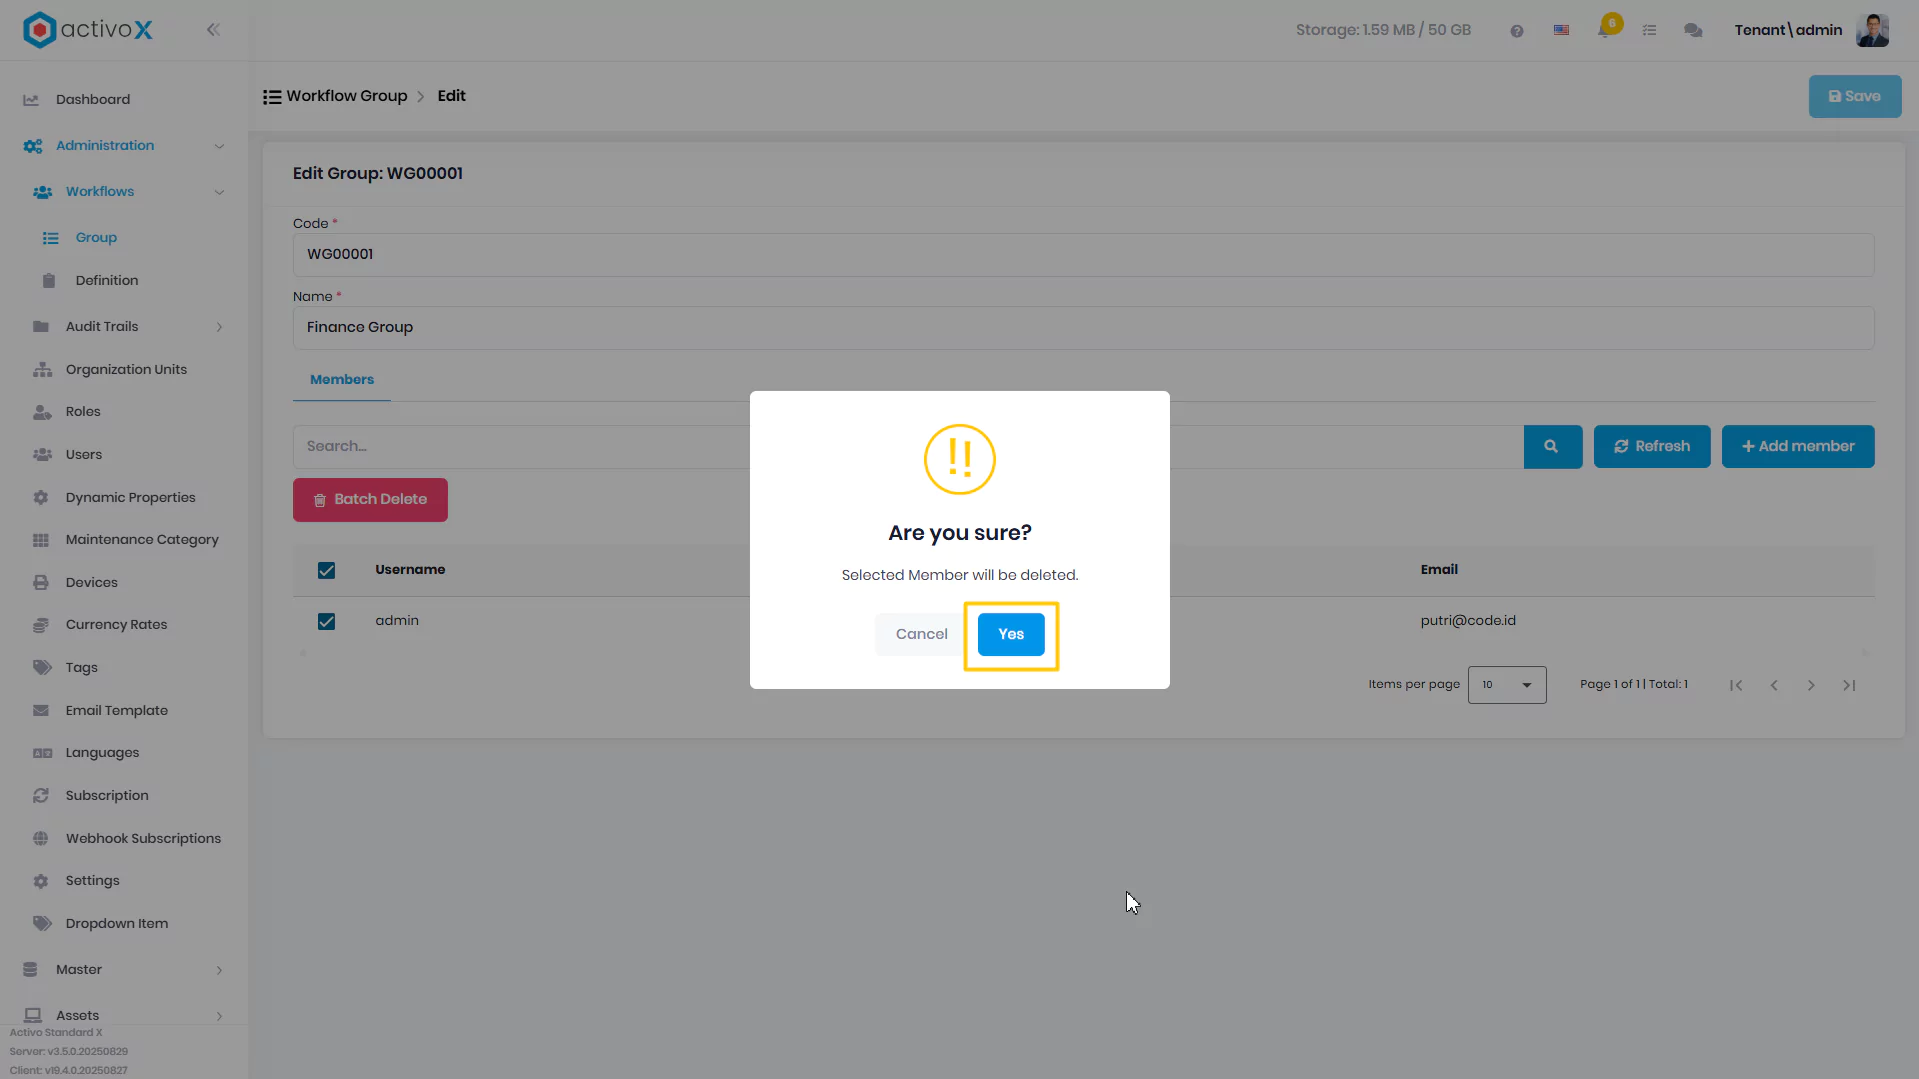The width and height of the screenshot is (1919, 1079).
Task: Go to last page icon
Action: (1849, 685)
